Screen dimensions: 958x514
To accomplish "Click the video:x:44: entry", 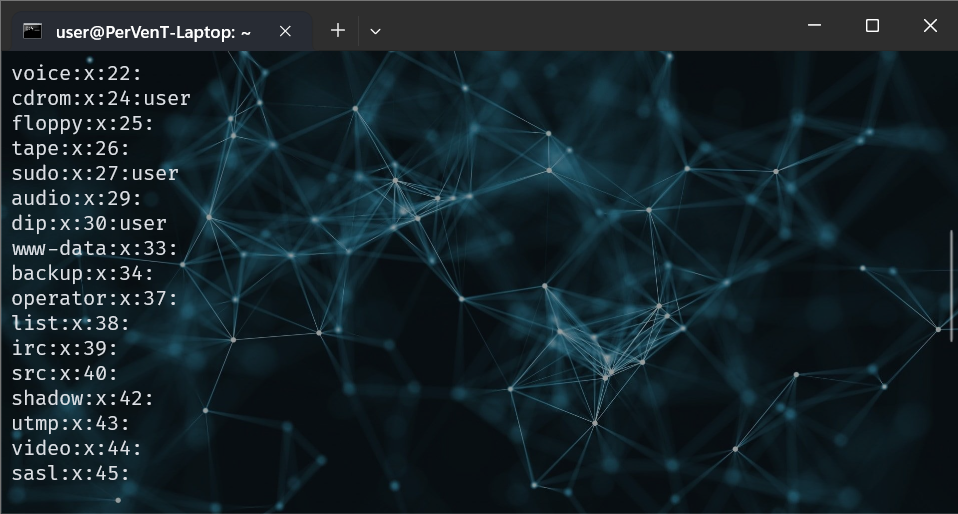I will 77,448.
